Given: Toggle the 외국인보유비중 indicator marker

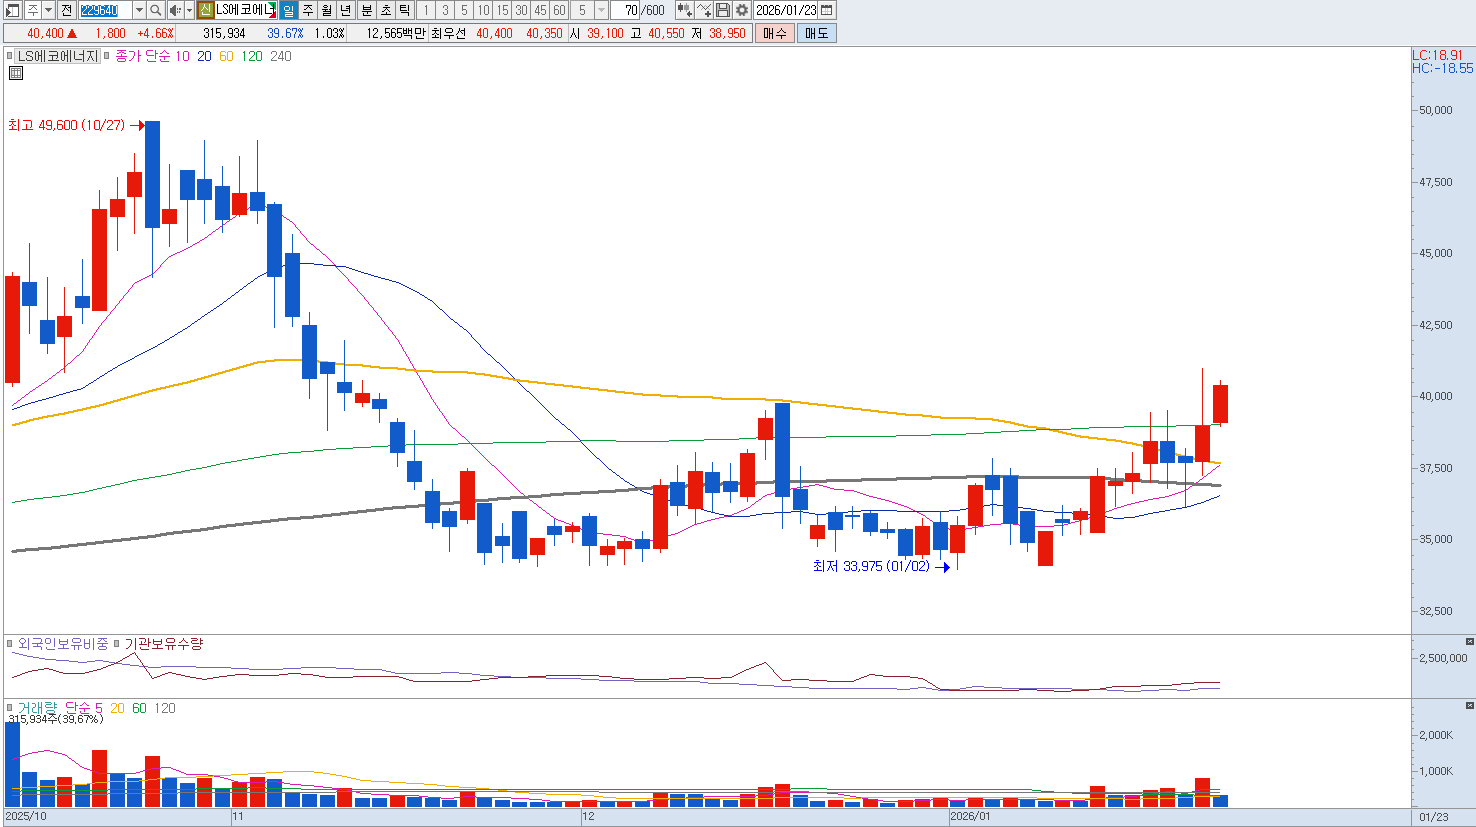Looking at the screenshot, I should click(10, 644).
